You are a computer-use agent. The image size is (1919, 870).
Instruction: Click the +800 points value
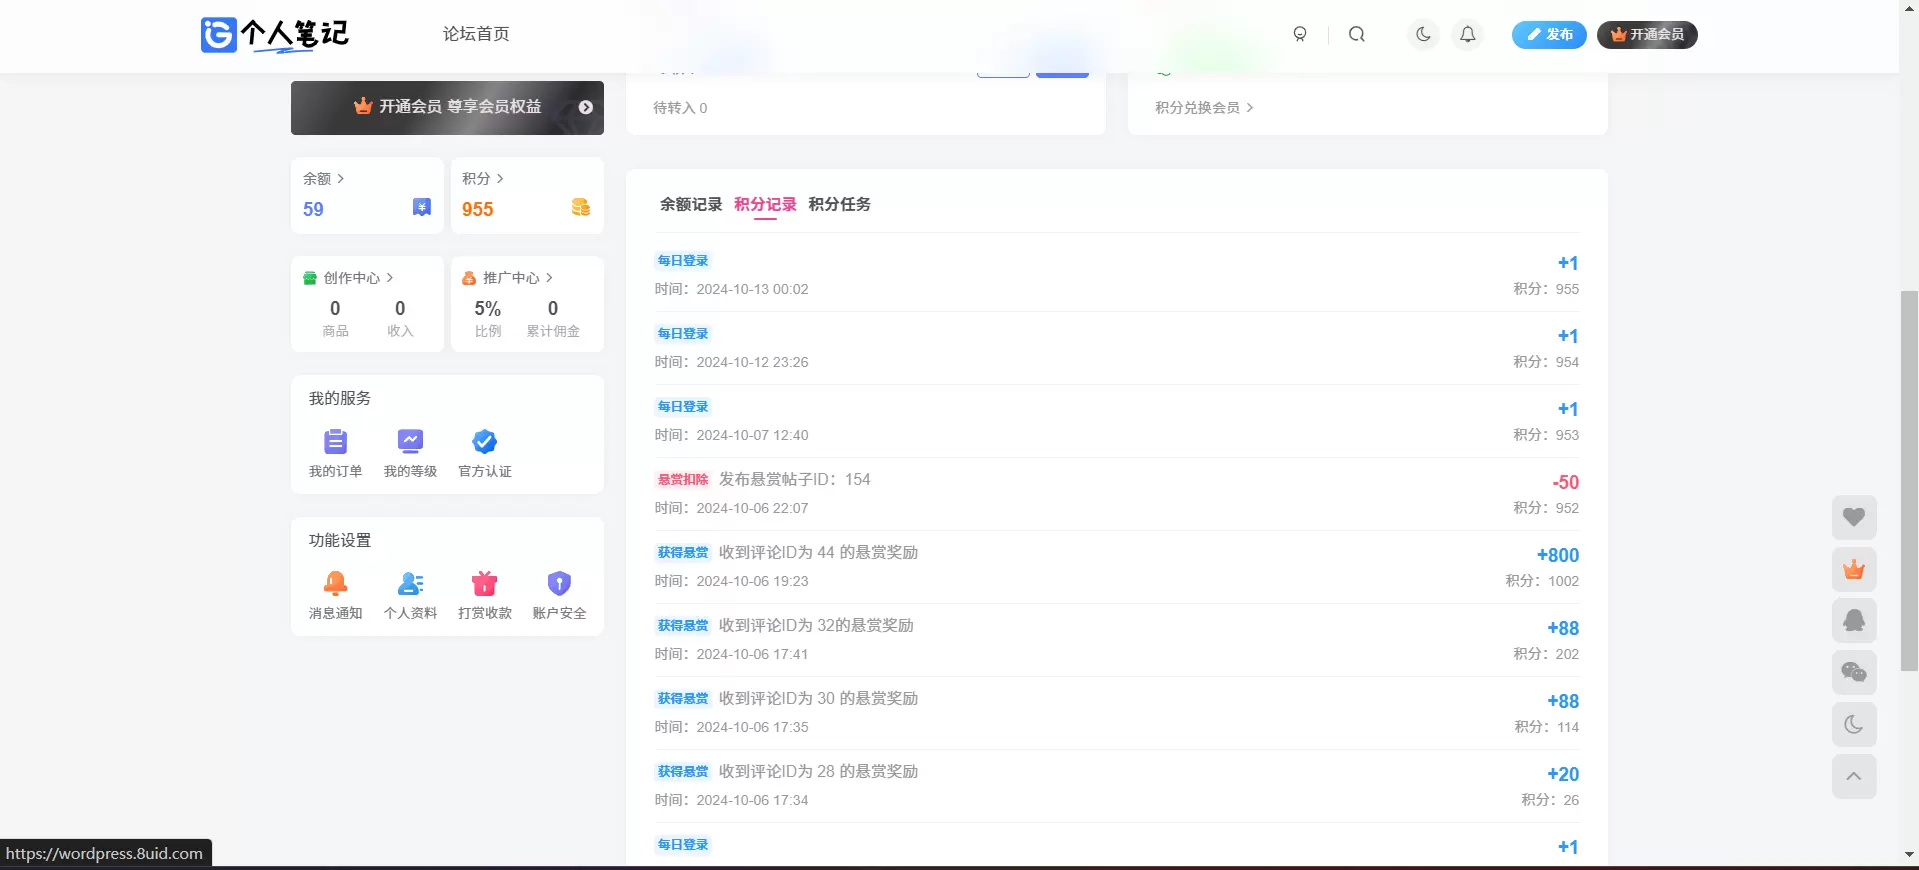tap(1558, 555)
